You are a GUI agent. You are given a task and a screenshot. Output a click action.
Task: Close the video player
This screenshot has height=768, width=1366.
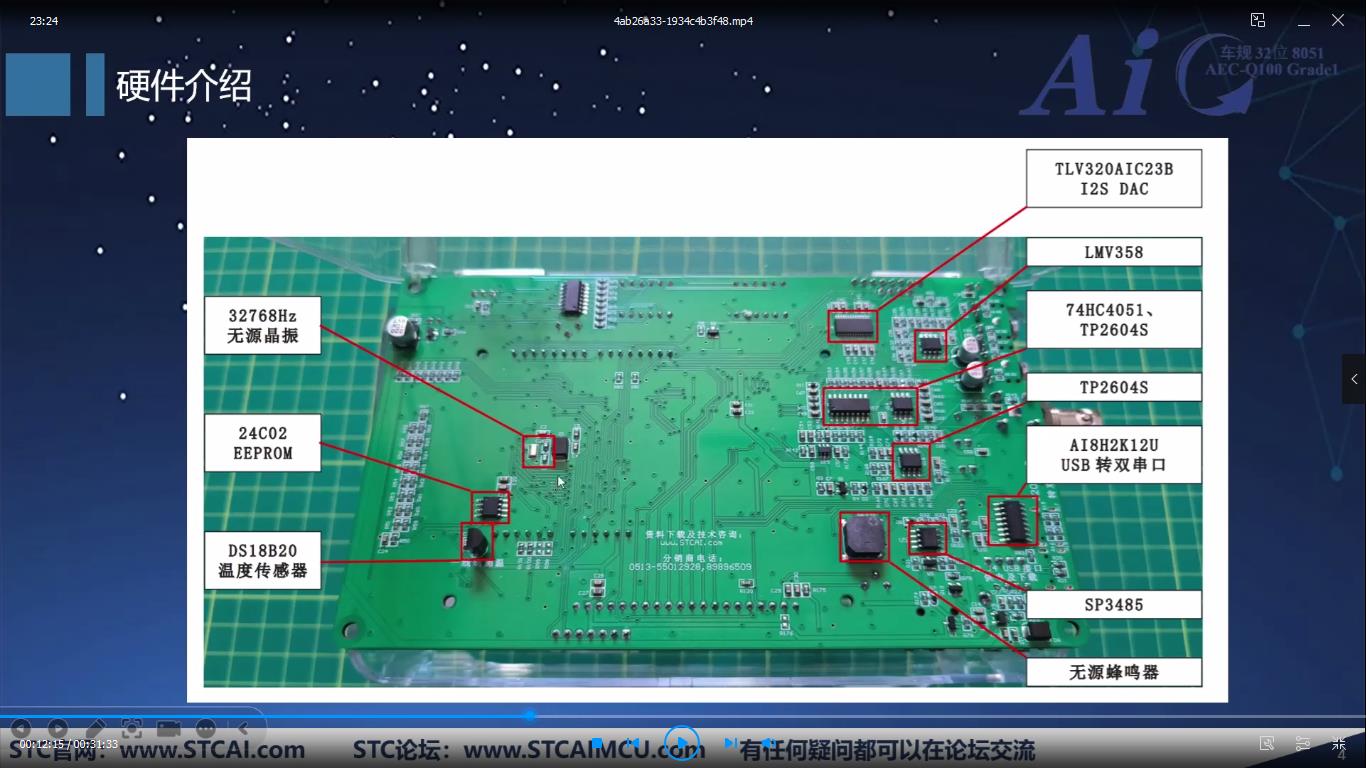tap(1338, 20)
